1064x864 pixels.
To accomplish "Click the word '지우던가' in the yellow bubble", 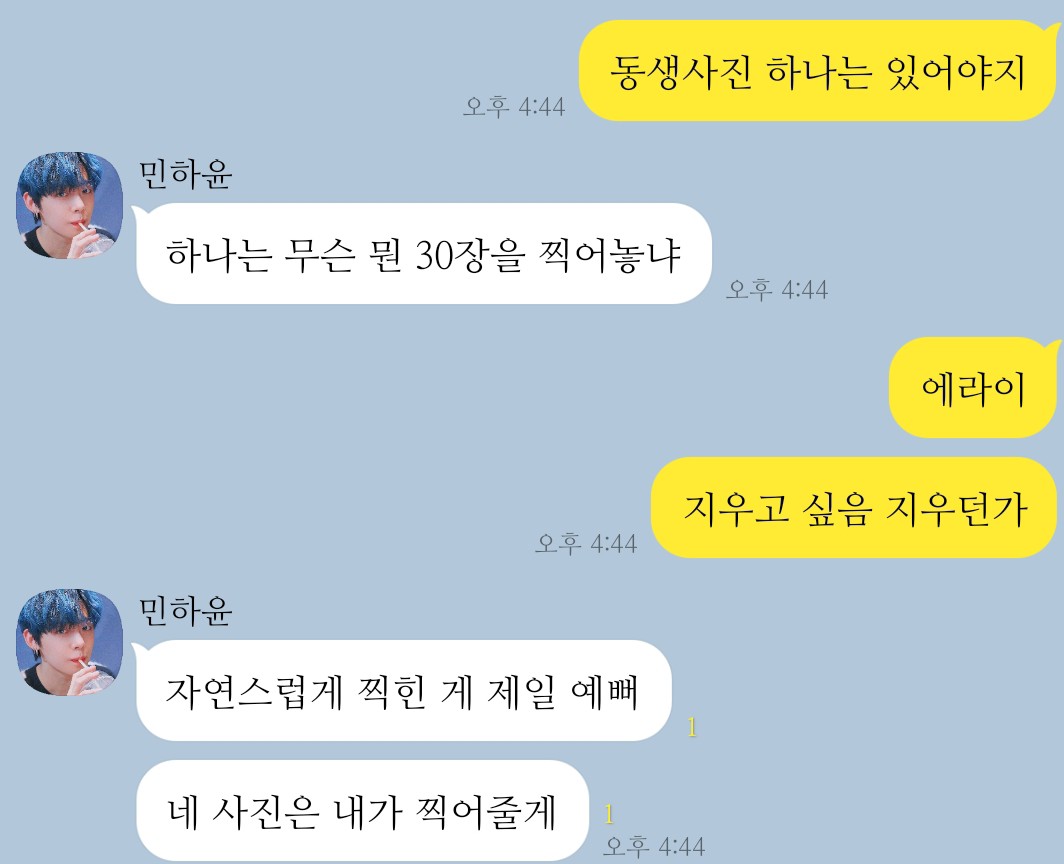I will (957, 510).
